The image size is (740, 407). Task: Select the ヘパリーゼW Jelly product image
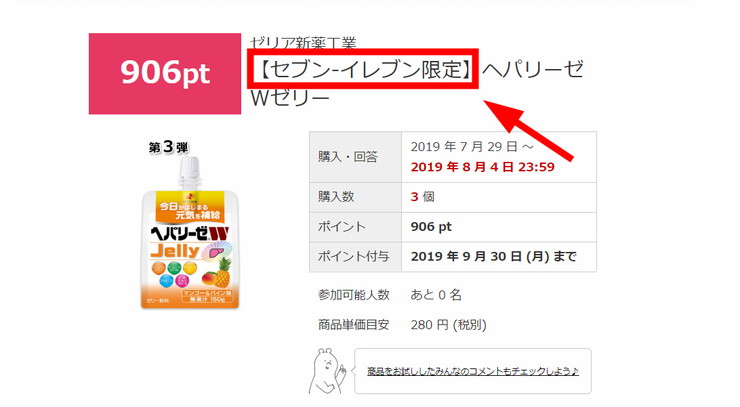(190, 232)
